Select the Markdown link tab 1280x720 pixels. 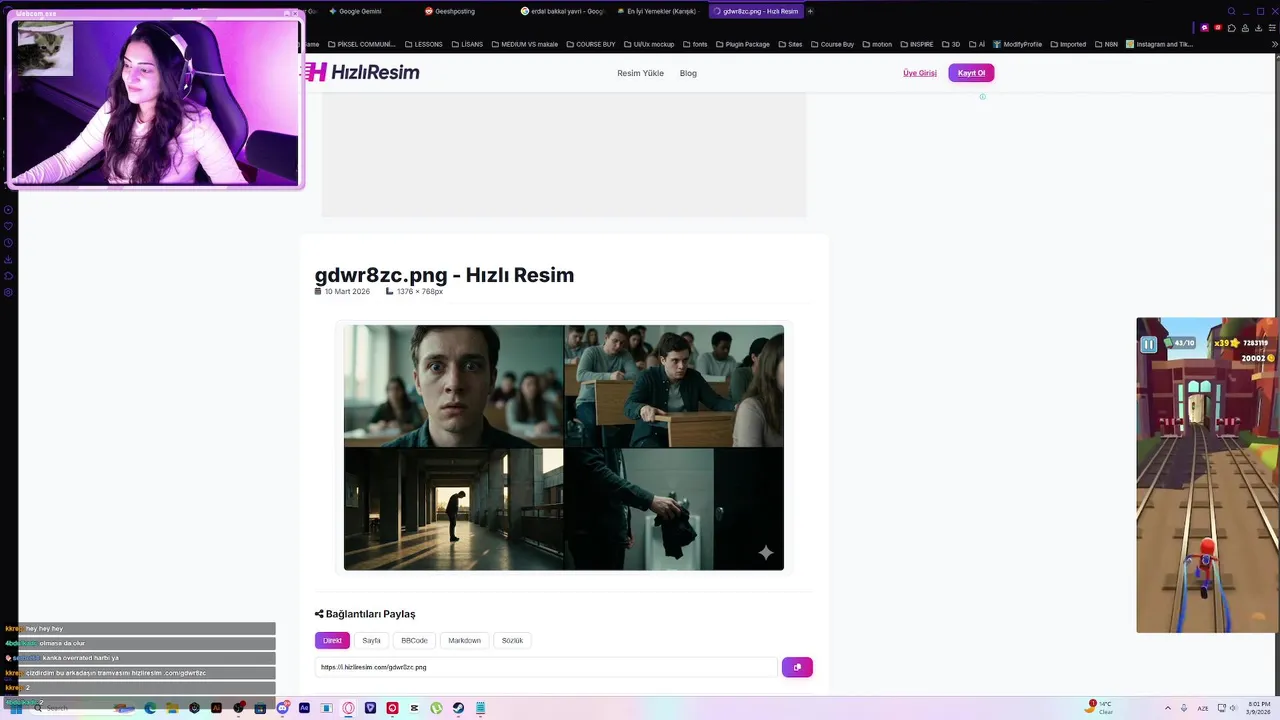pyautogui.click(x=464, y=640)
